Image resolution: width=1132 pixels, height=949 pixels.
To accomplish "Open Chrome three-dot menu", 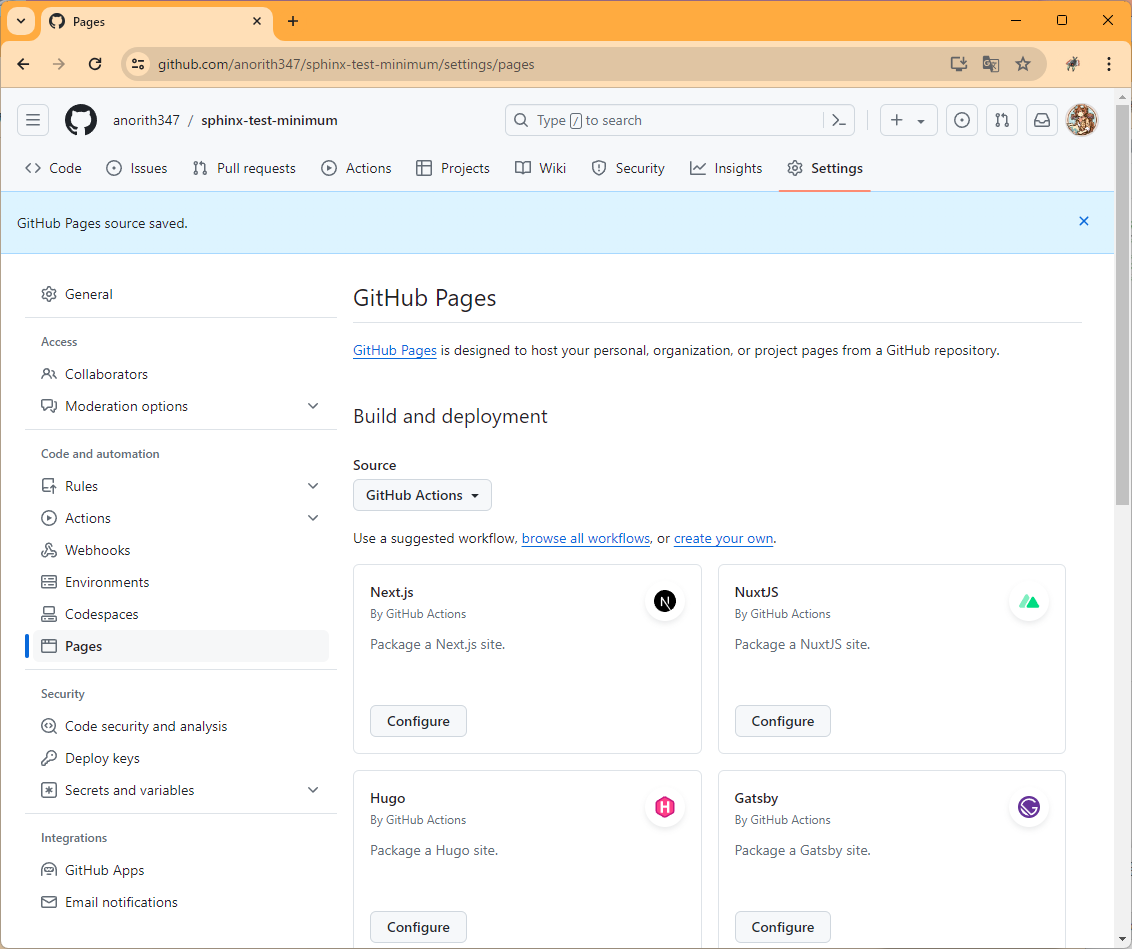I will [1109, 64].
